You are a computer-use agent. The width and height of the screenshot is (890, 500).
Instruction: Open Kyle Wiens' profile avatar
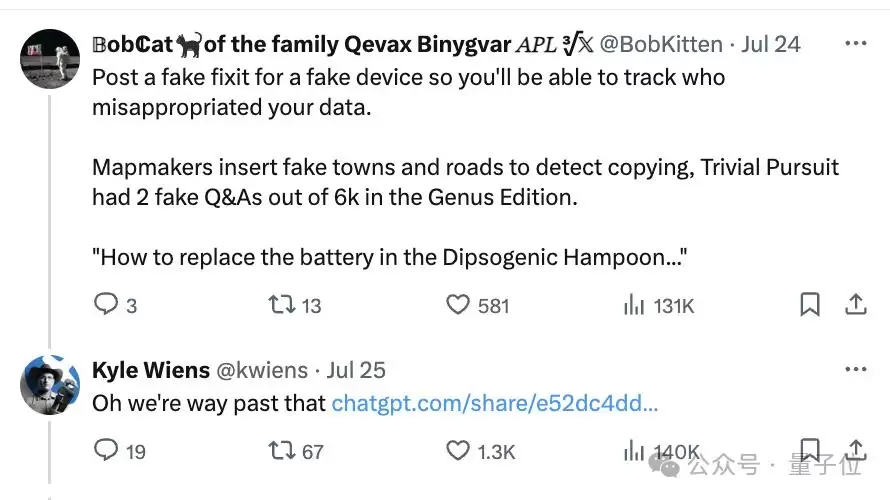tap(50, 385)
